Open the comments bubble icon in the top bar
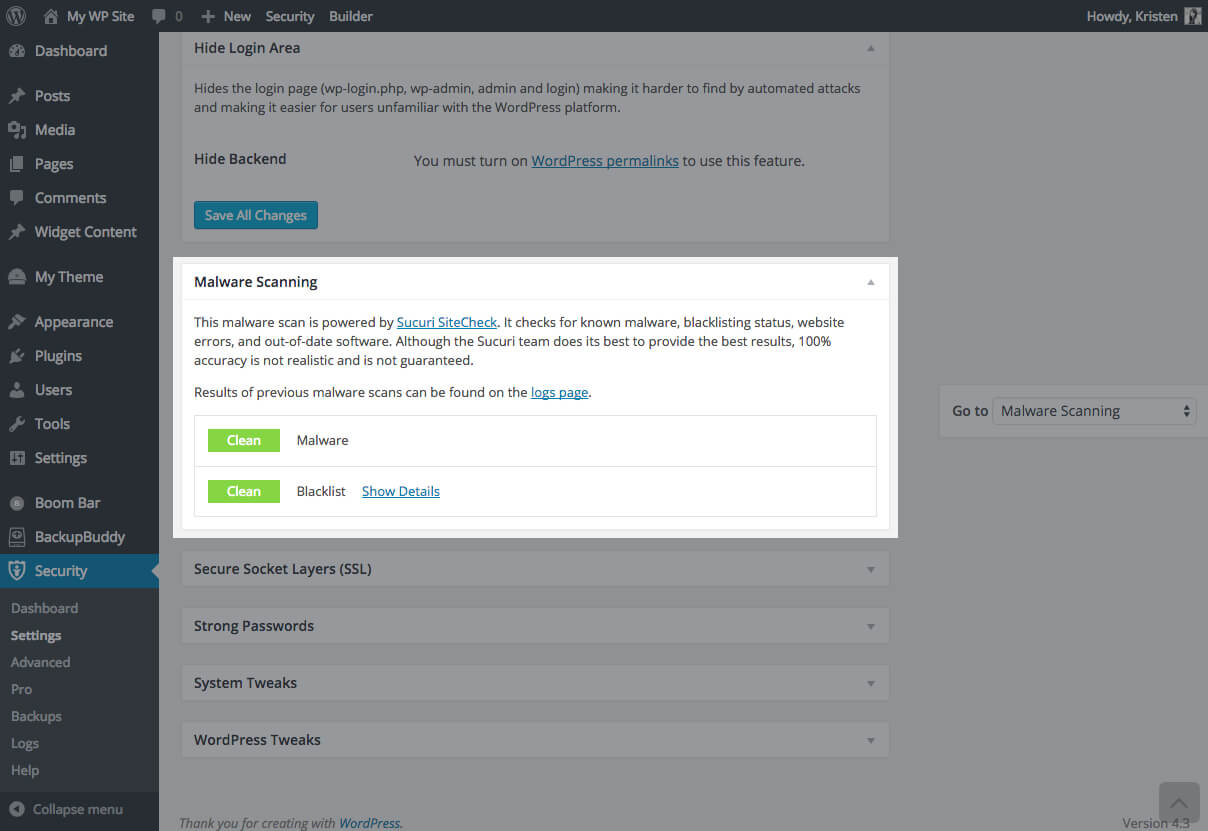The image size is (1208, 831). pos(160,16)
